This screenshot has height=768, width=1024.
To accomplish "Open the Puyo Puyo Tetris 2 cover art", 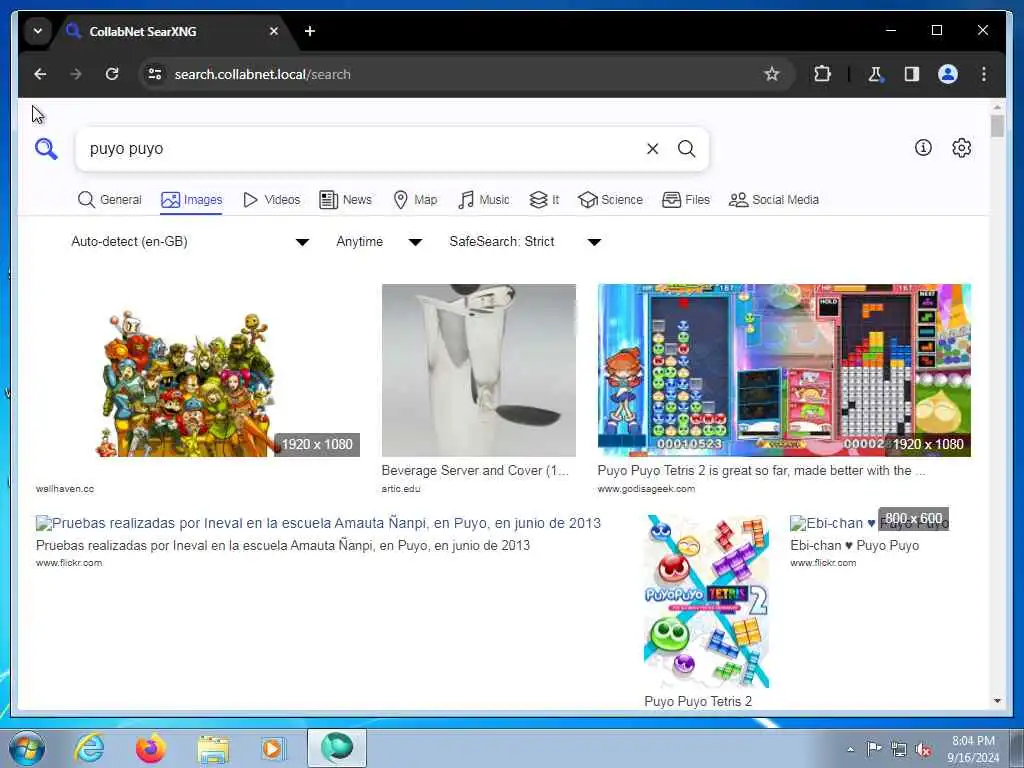I will [706, 601].
